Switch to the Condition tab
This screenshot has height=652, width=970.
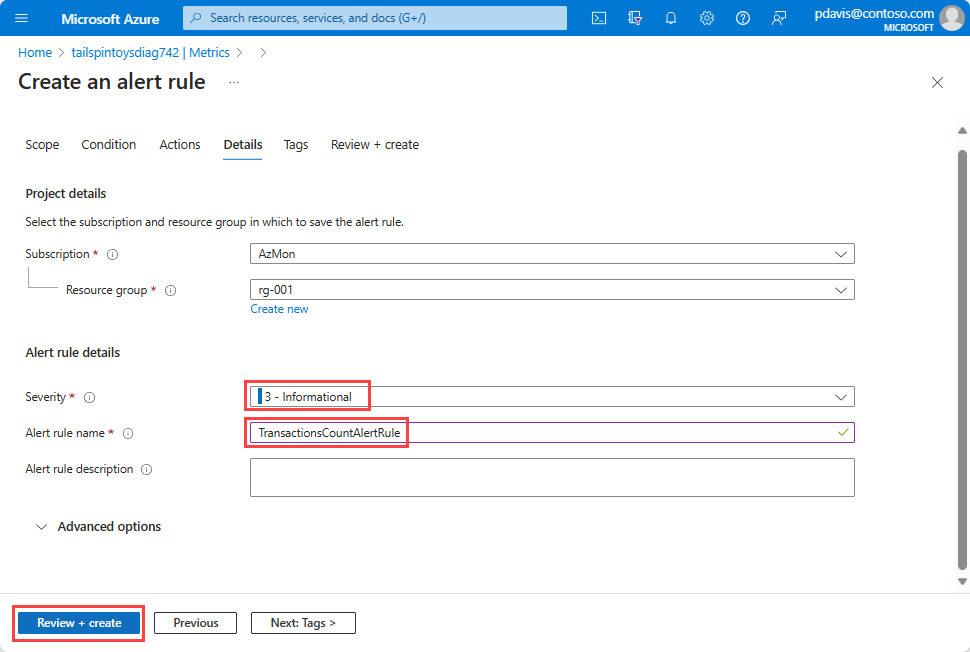[108, 145]
